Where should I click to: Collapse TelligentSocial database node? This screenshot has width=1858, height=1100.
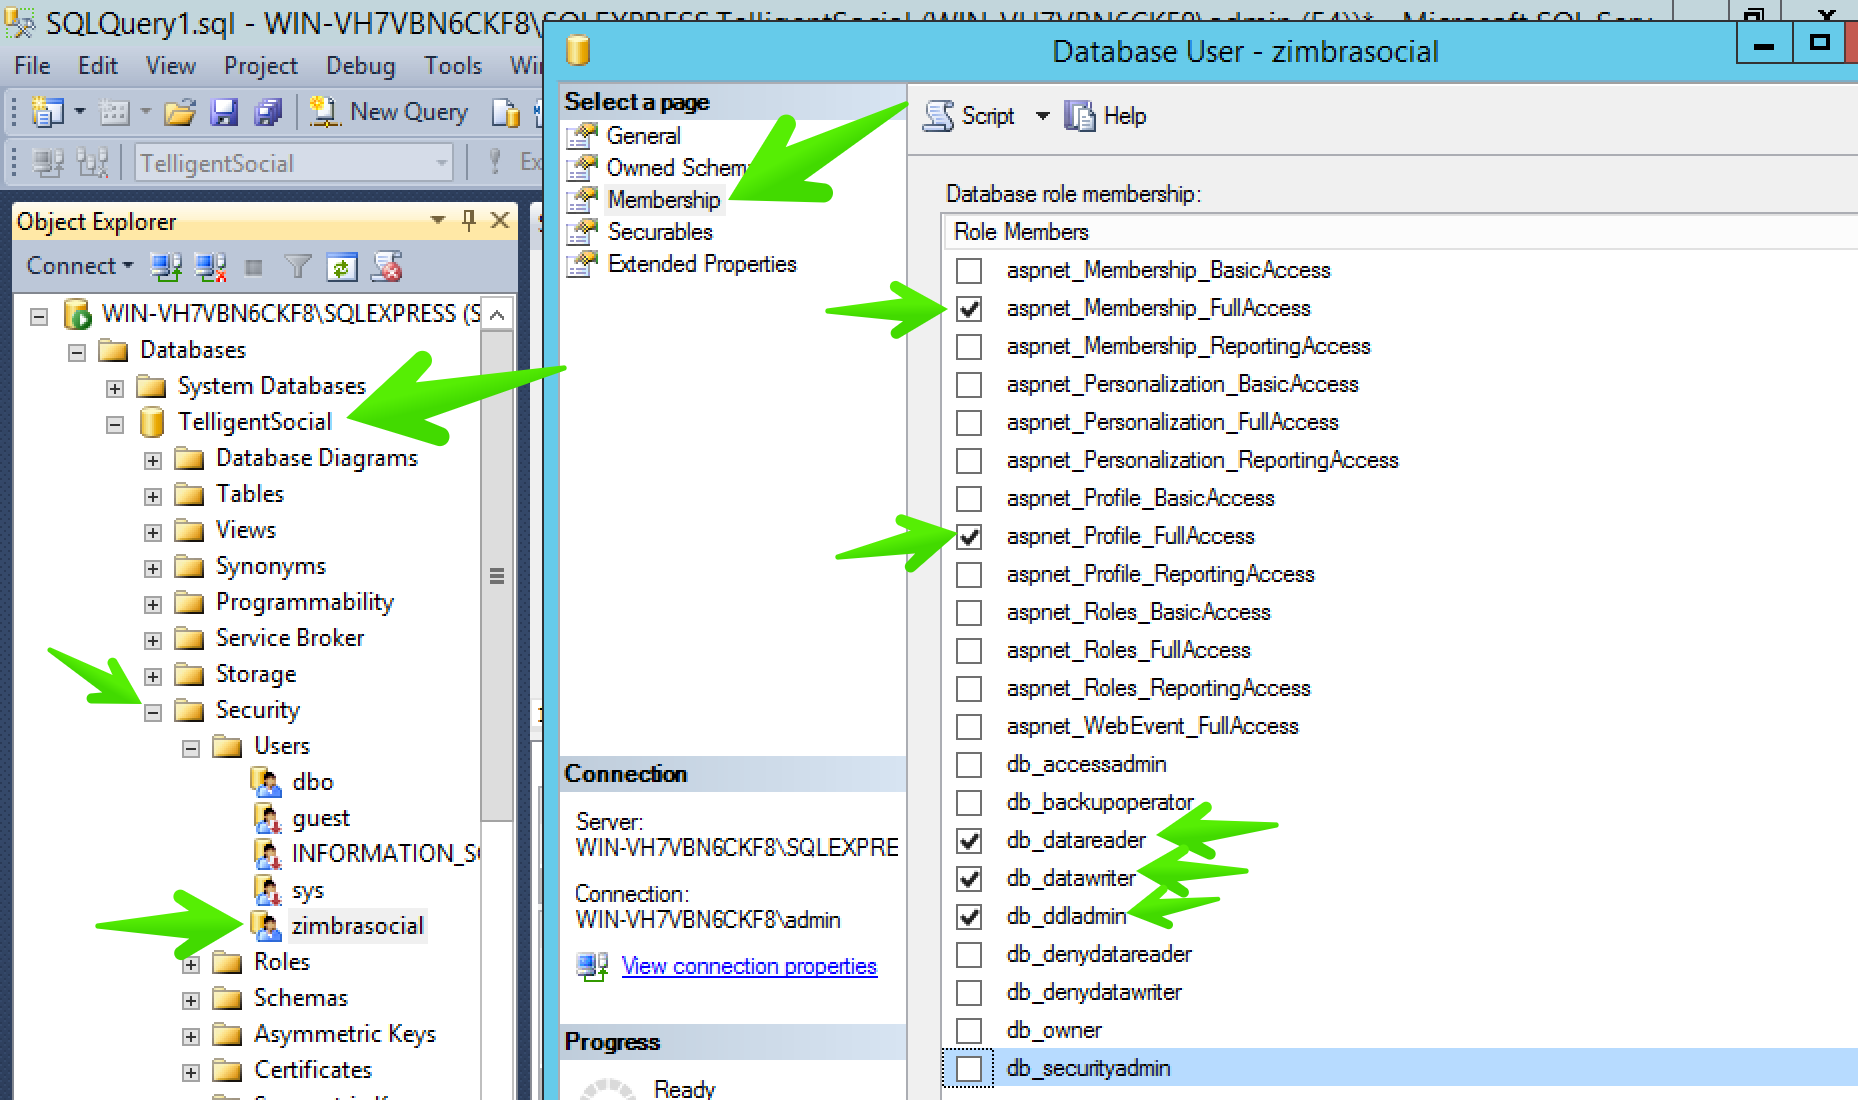[115, 424]
